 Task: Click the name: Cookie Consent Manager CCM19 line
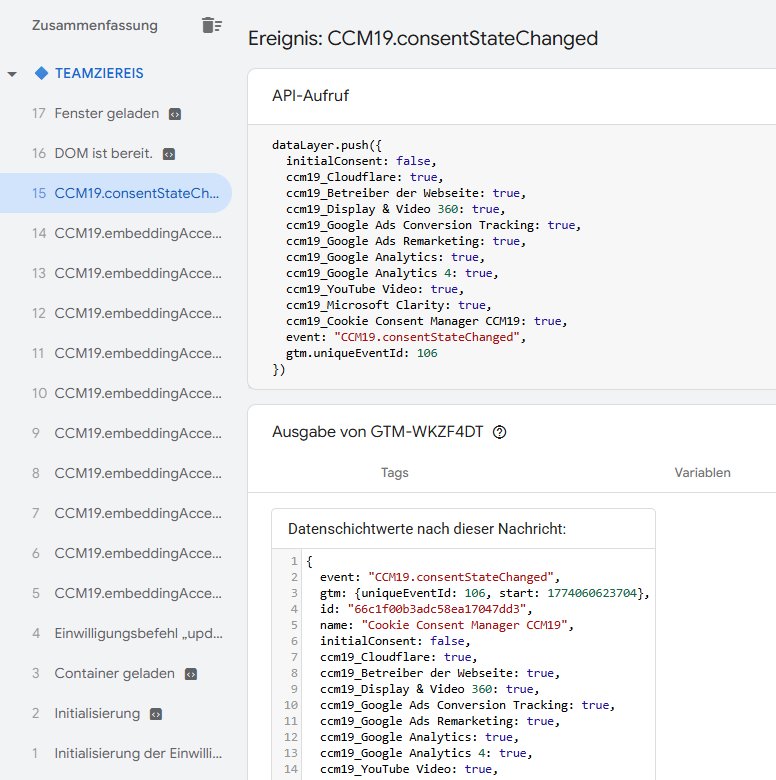tap(447, 625)
